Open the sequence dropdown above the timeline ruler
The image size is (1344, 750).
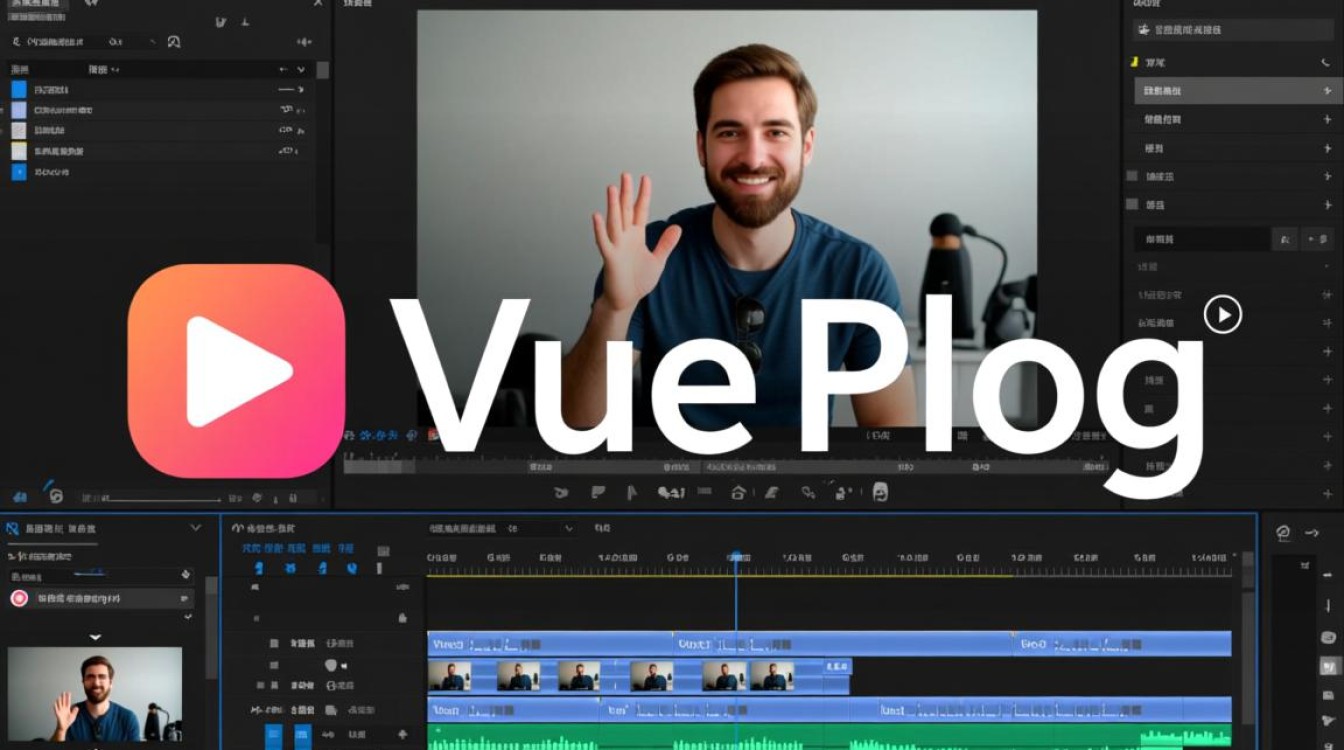[x=502, y=528]
